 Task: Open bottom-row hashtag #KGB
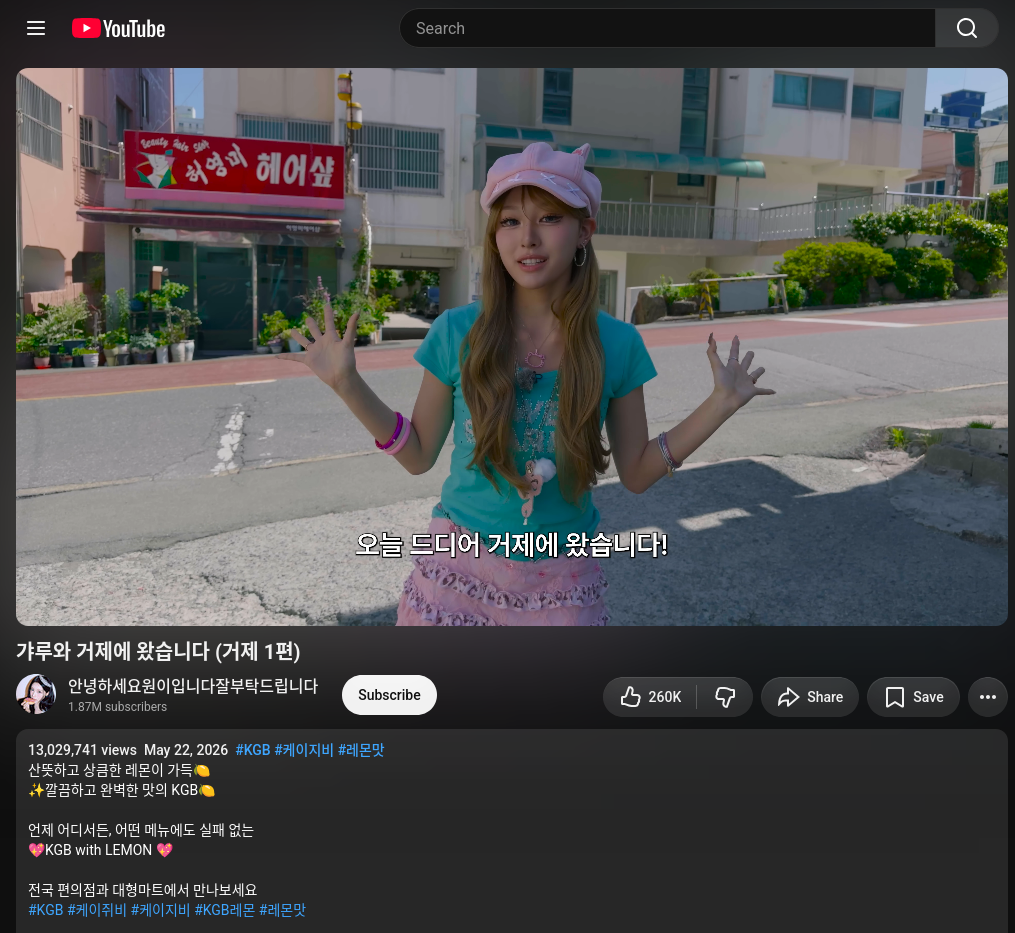click(46, 910)
